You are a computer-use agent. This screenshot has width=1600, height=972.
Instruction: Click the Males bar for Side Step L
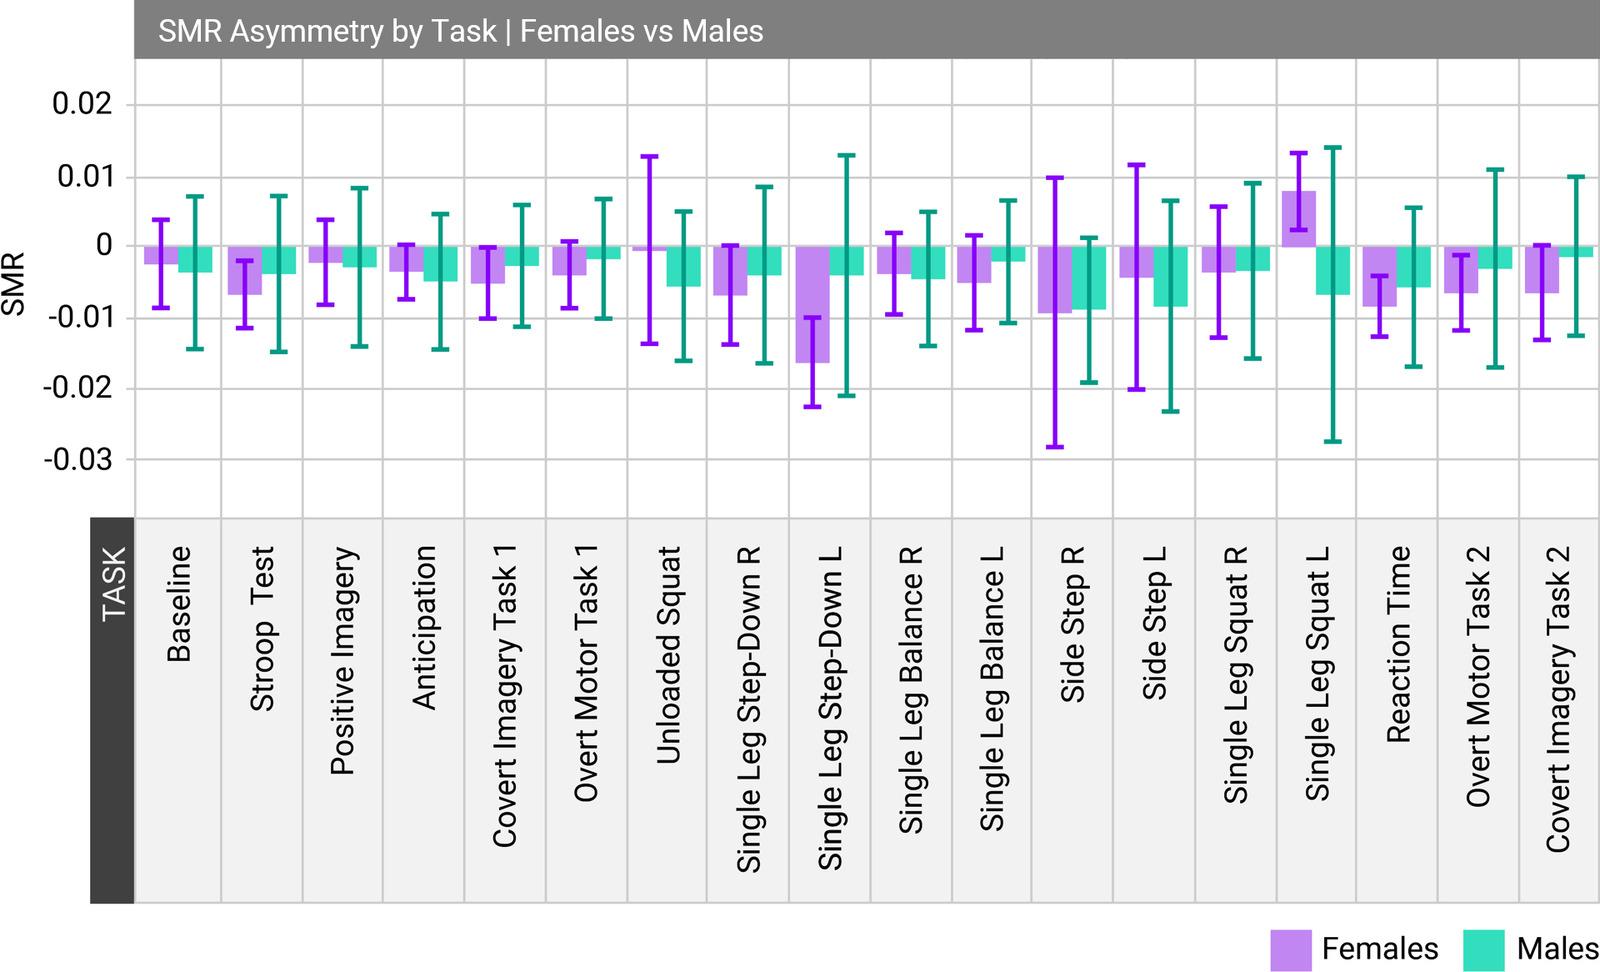coord(1170,277)
